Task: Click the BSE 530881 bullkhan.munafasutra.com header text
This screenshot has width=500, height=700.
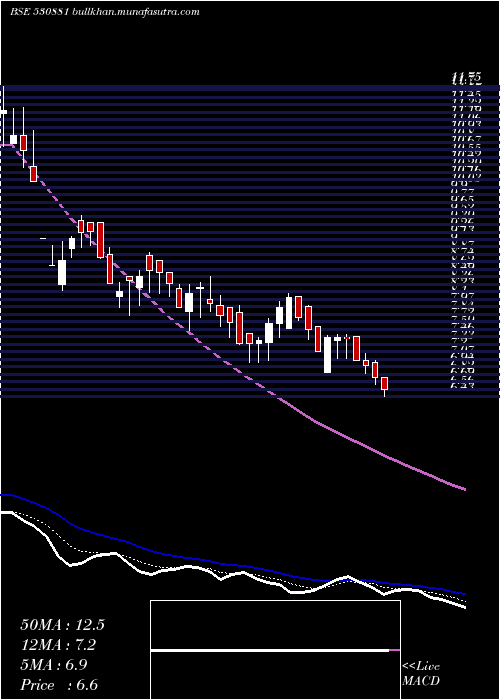Action: (x=104, y=12)
